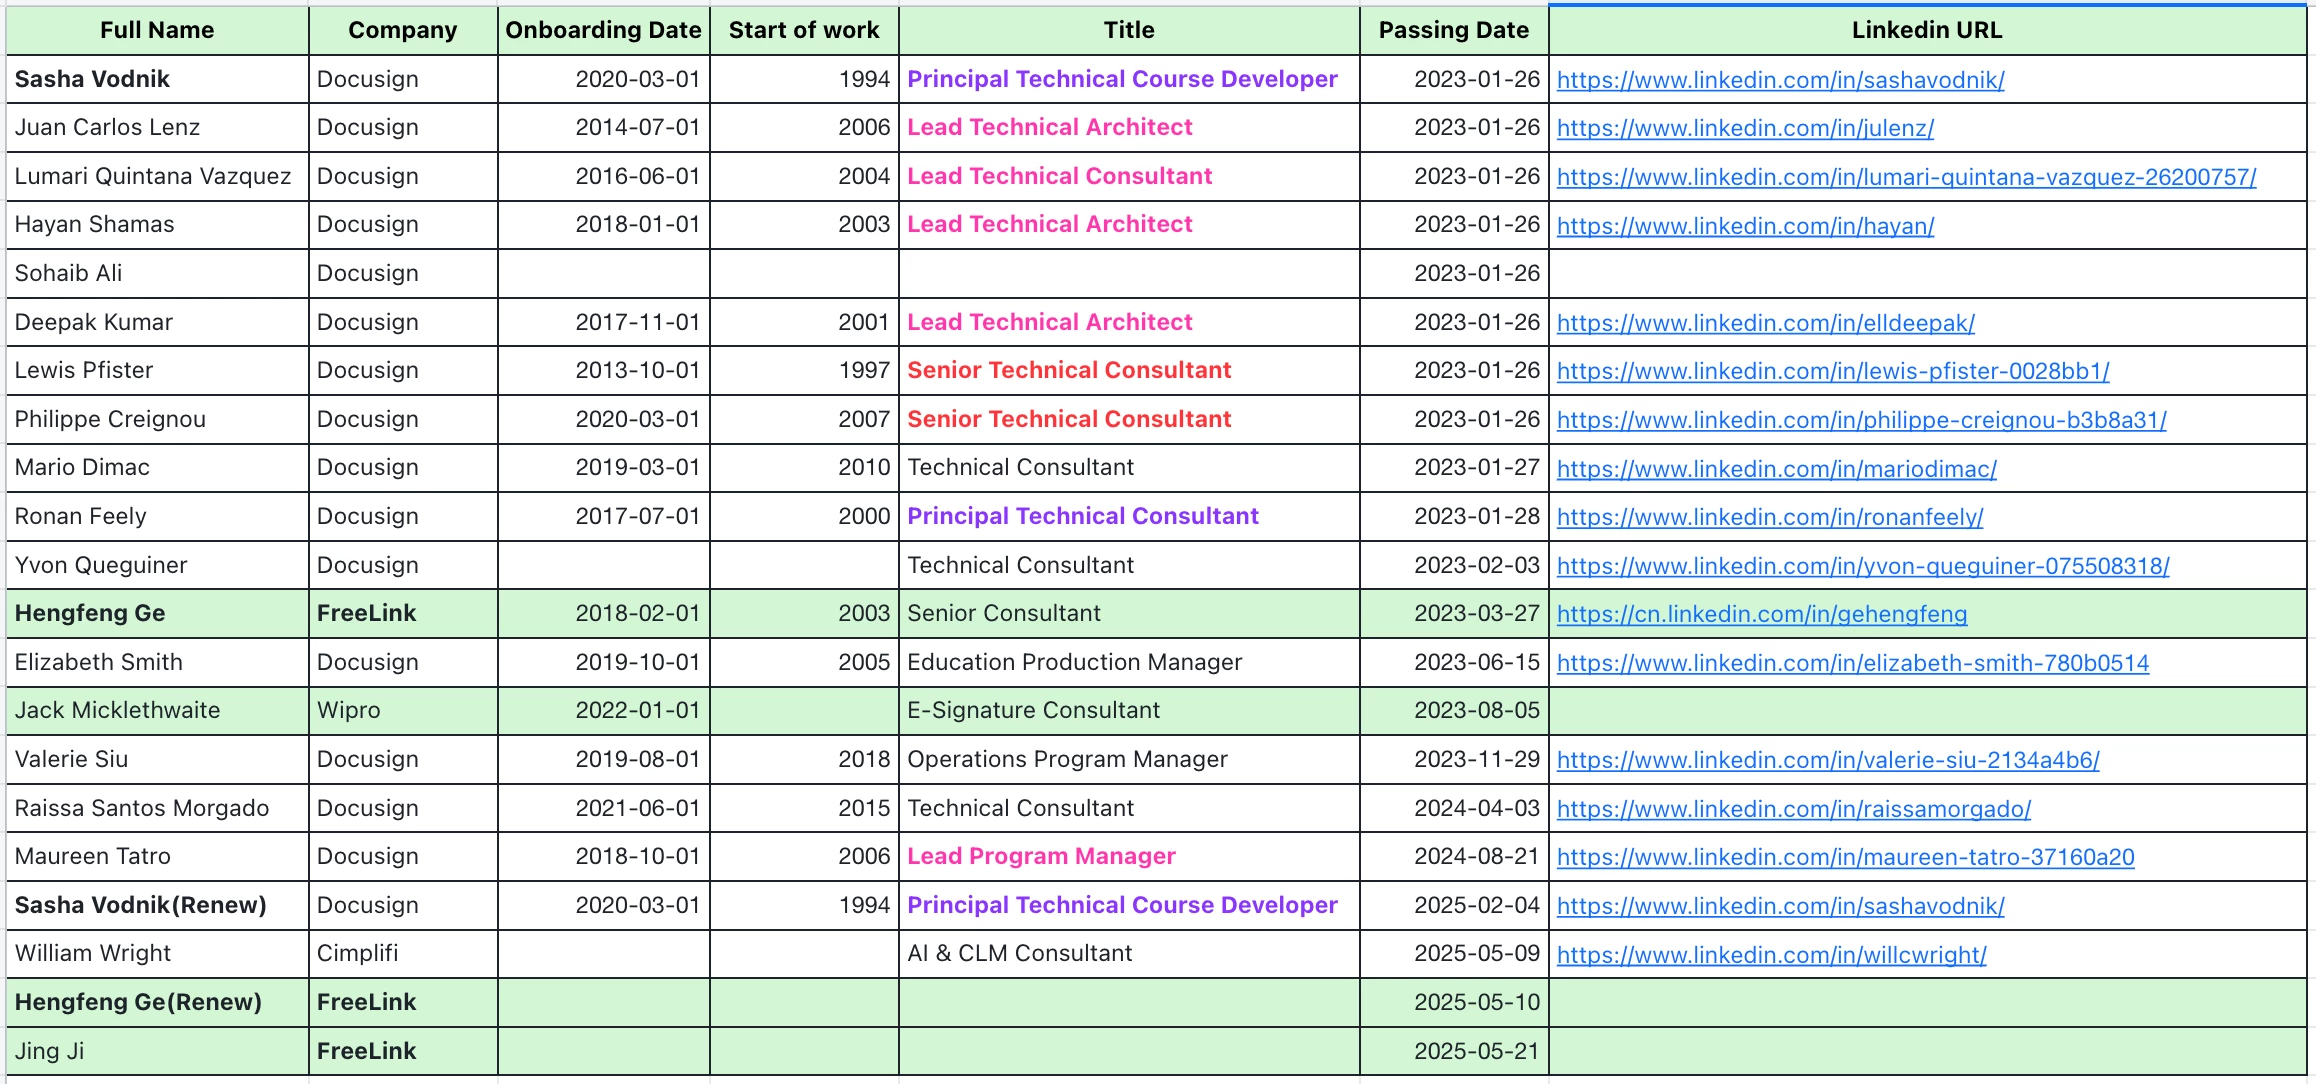The image size is (2316, 1084).
Task: Select the E-Signature Consultant title cell
Action: pos(1129,710)
